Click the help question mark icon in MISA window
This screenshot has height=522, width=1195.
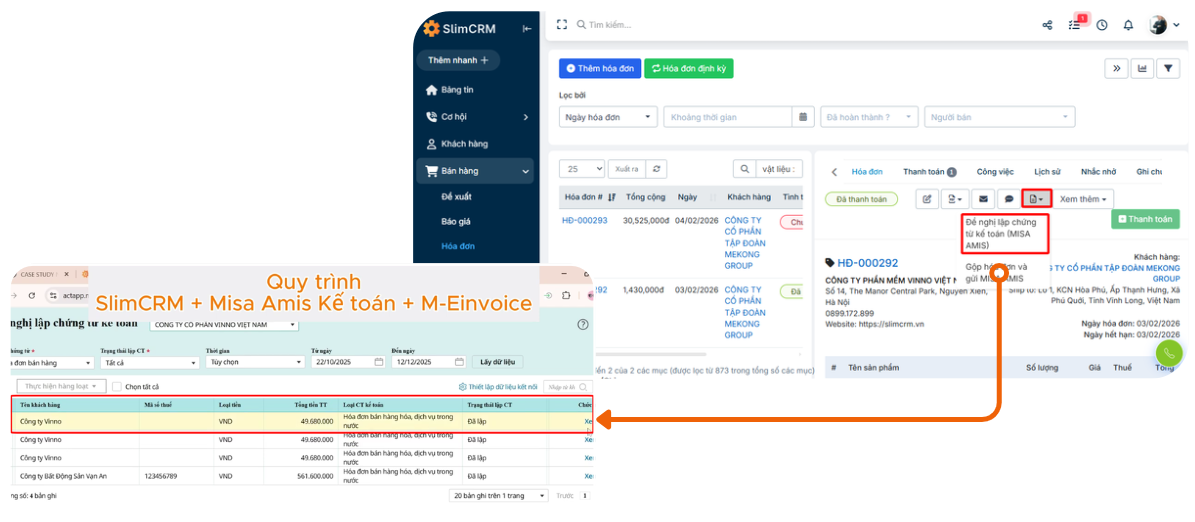tap(583, 325)
